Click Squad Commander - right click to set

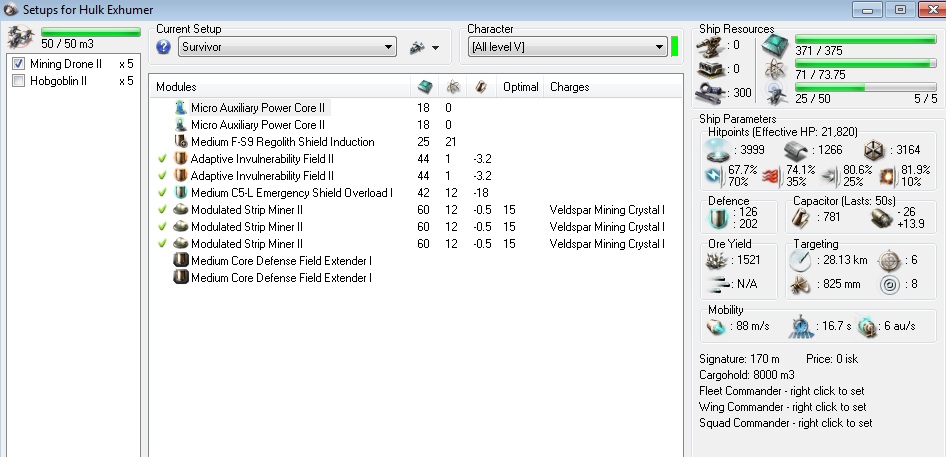point(786,423)
